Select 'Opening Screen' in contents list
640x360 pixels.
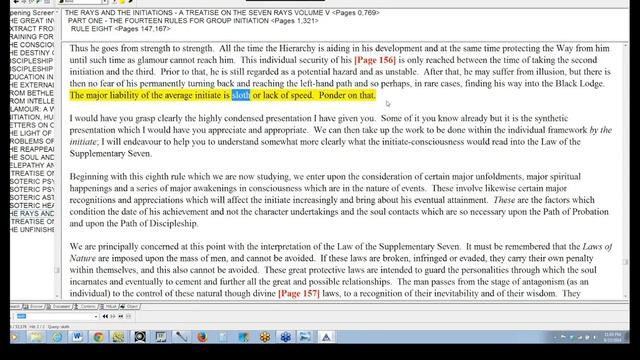tap(32, 13)
